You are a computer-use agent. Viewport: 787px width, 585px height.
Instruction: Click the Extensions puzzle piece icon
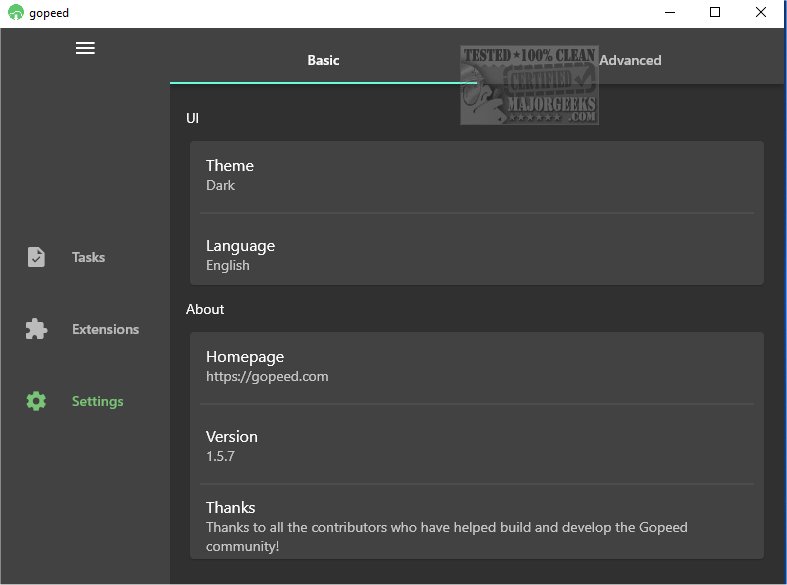tap(36, 329)
